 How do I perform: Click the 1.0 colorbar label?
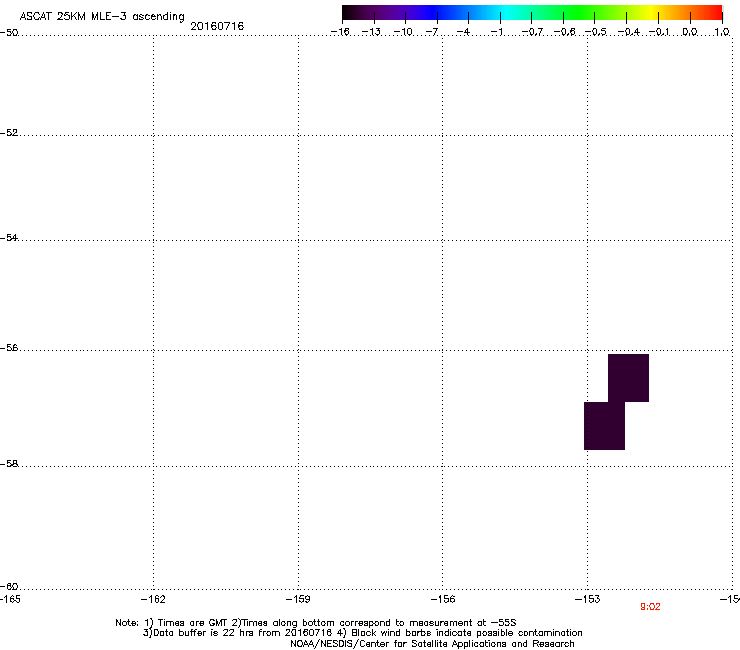tap(722, 32)
